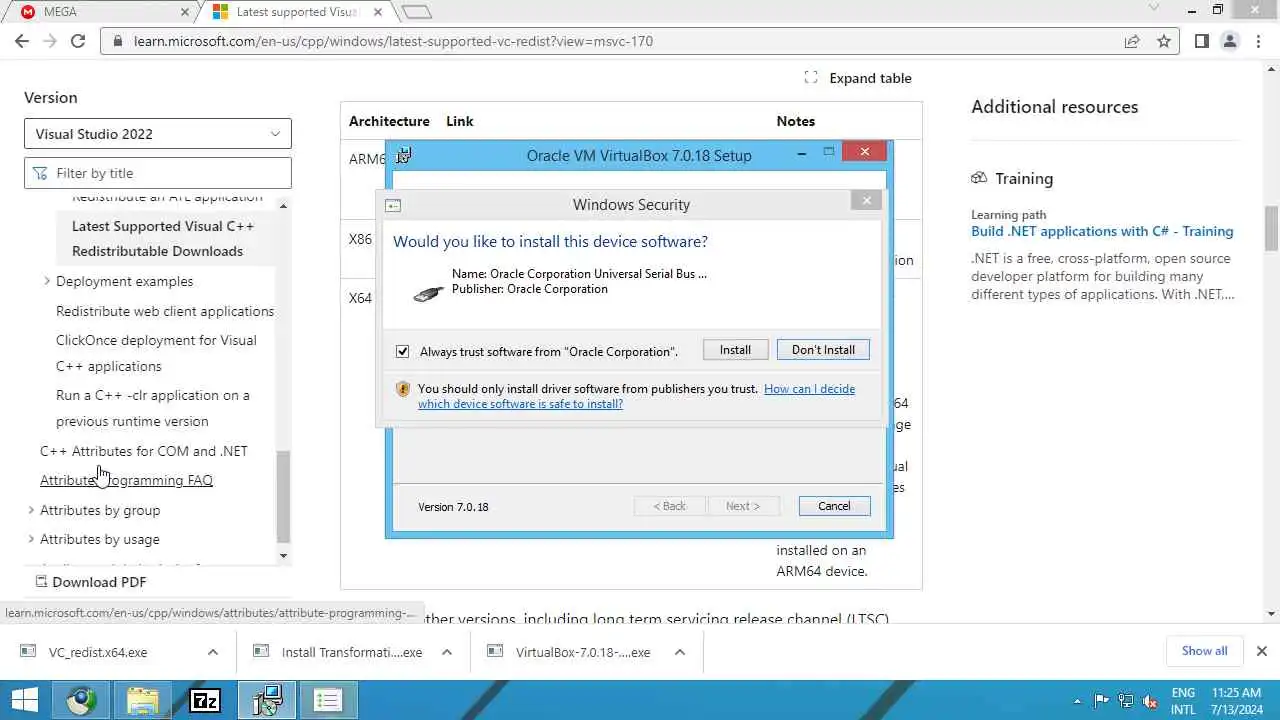
Task: Click the page vertical scrollbar thumb
Action: (1272, 229)
